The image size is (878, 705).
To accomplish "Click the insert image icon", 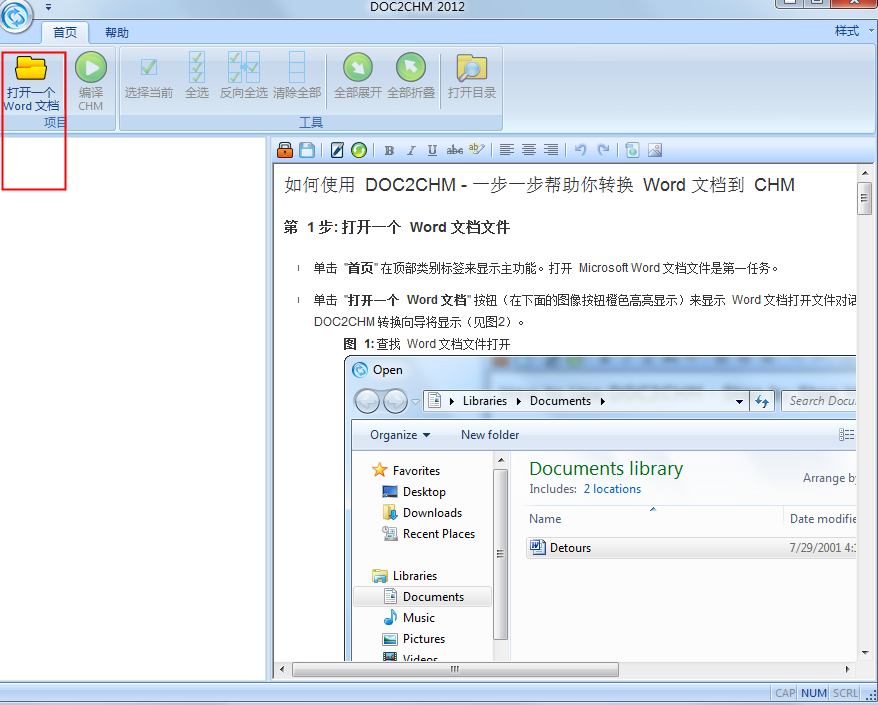I will [x=655, y=150].
